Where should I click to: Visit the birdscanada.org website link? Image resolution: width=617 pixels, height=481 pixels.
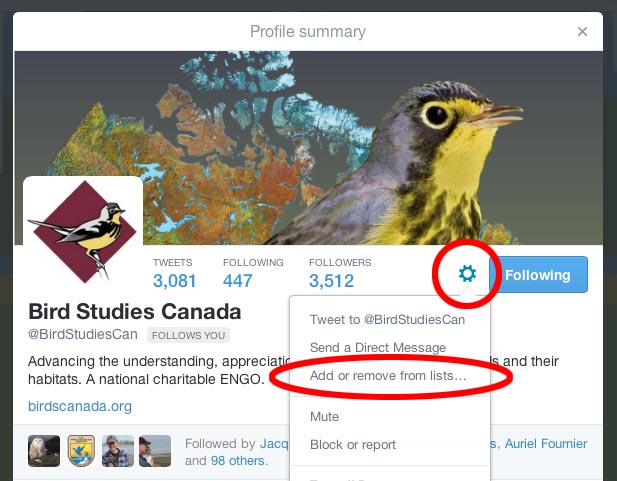[80, 406]
